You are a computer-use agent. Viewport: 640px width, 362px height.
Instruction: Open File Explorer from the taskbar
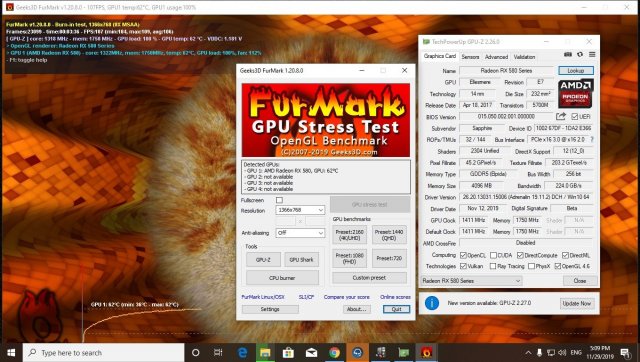(265, 353)
